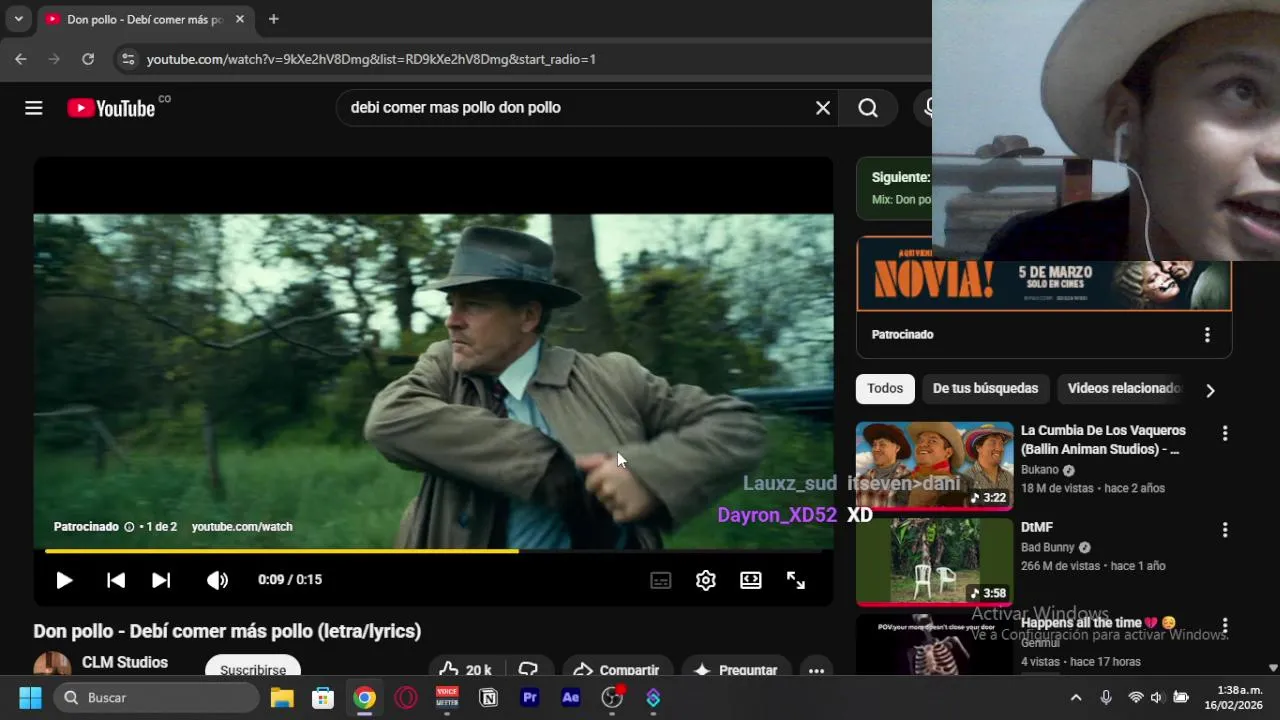
Task: Go to the YouTube home logo
Action: [111, 108]
